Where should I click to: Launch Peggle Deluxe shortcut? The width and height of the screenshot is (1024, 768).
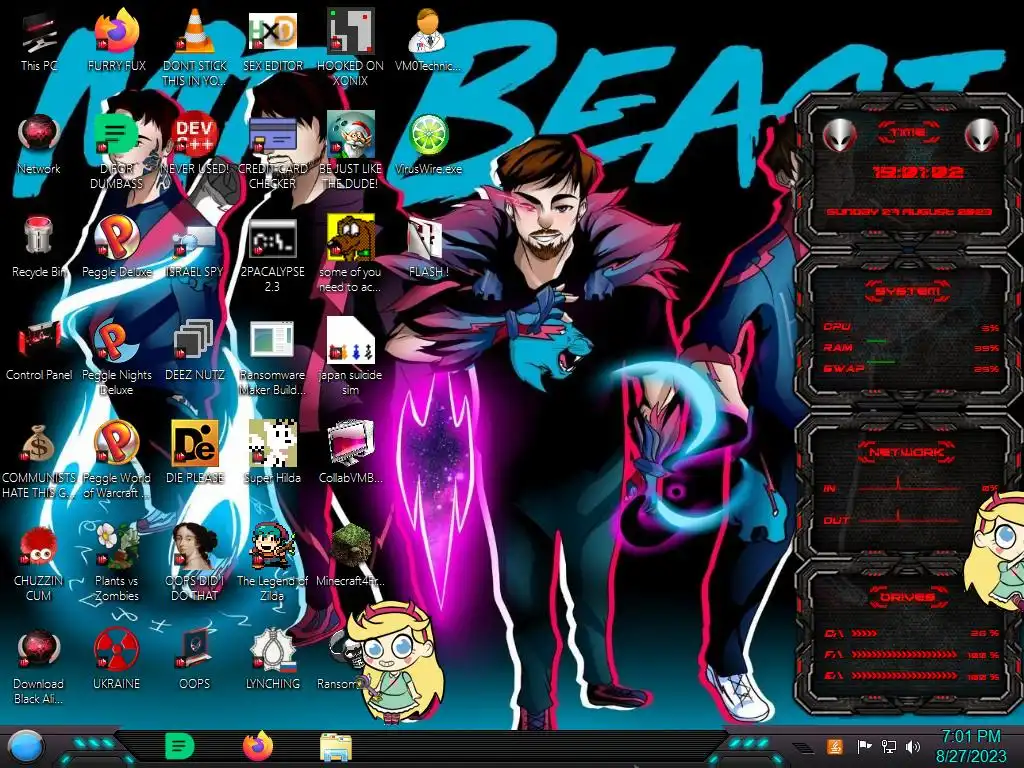[x=117, y=247]
